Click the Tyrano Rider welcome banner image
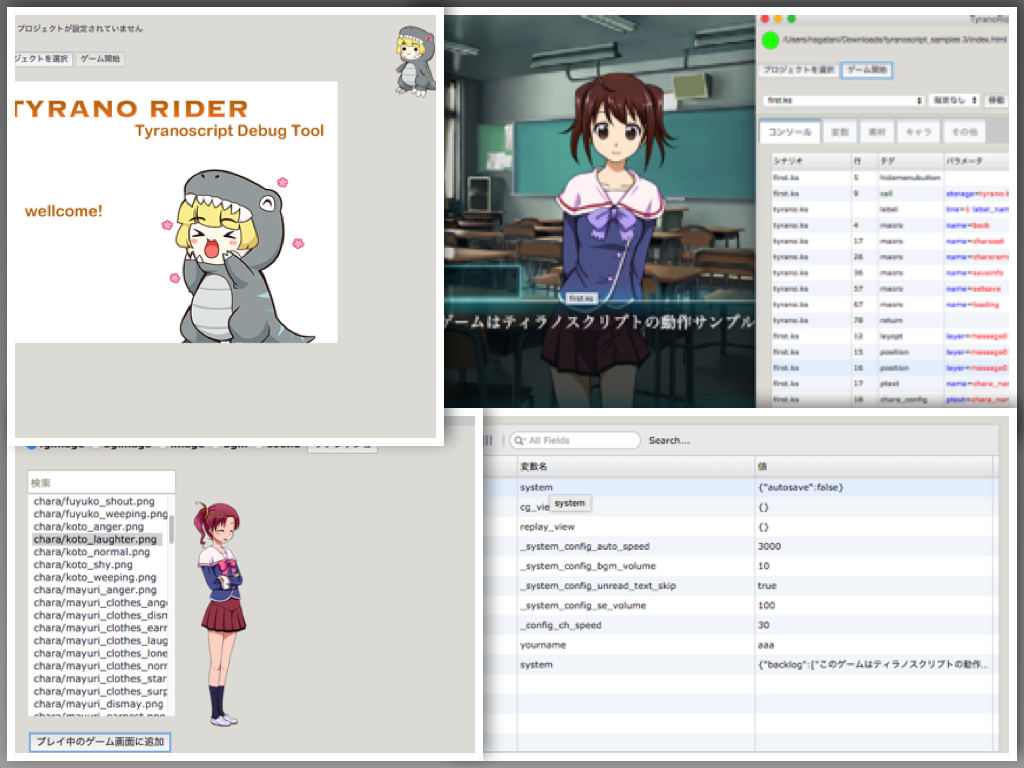This screenshot has width=1024, height=768. click(x=176, y=212)
